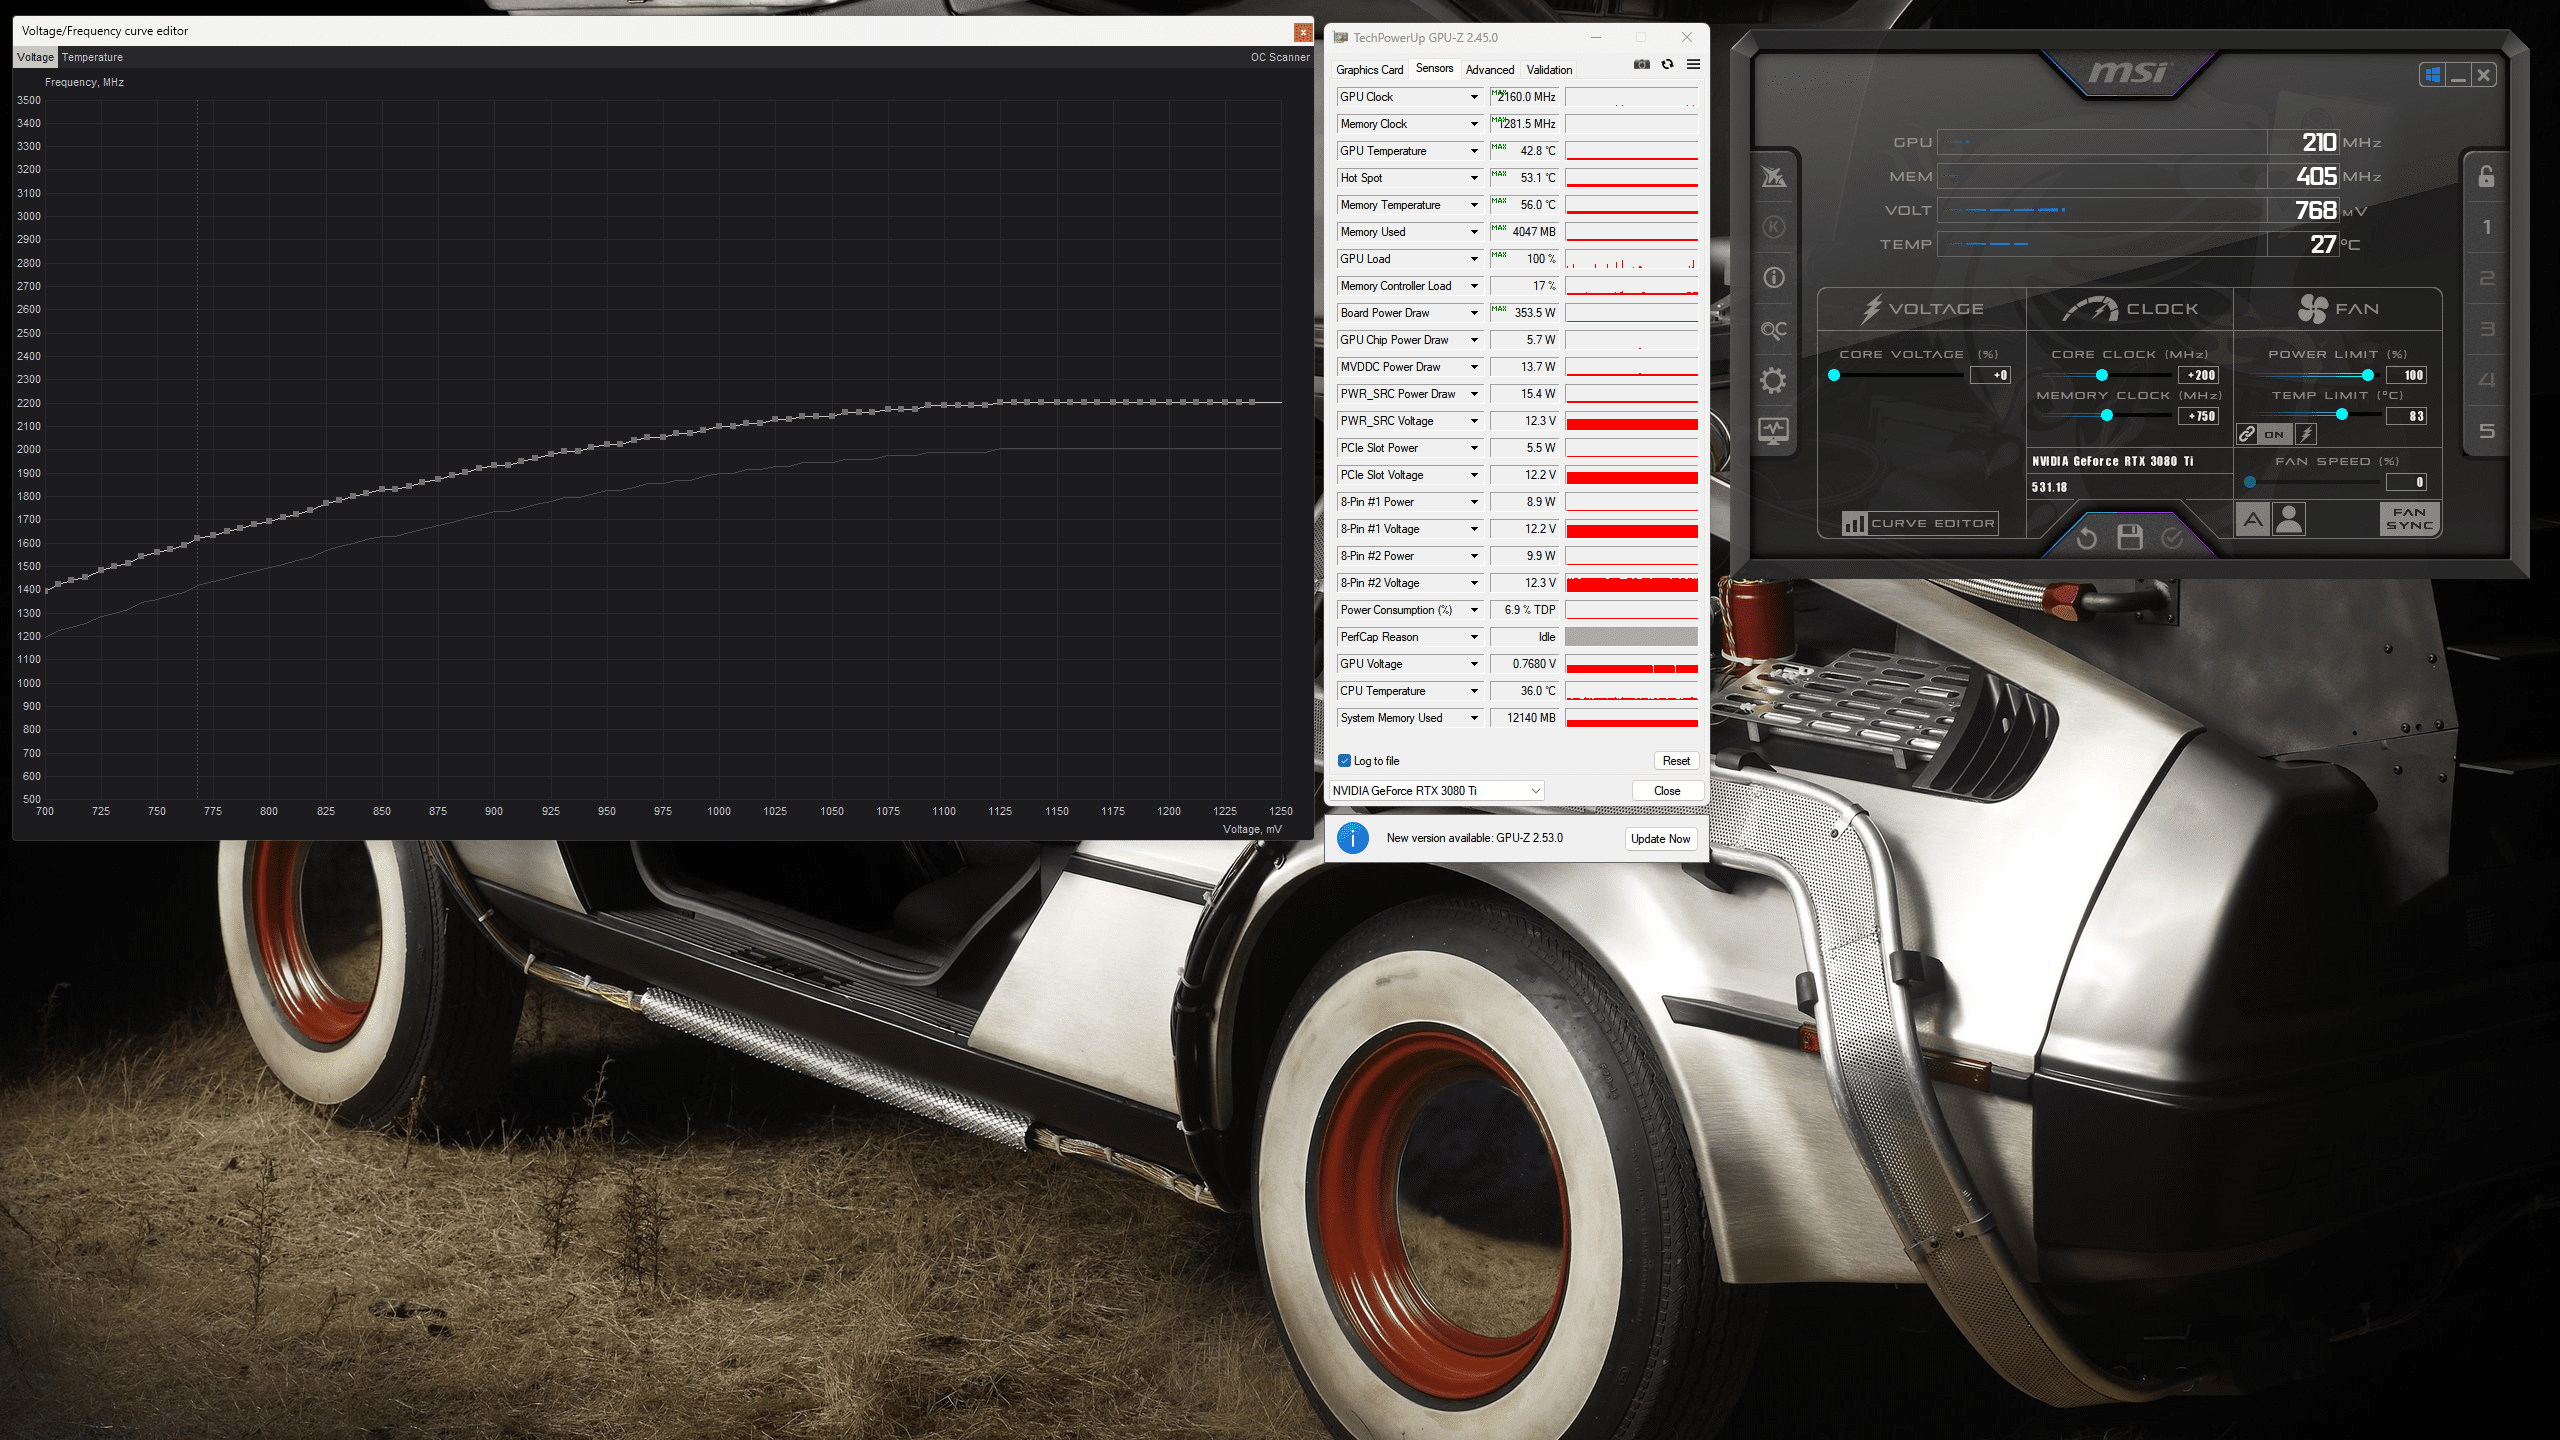
Task: Select Afterburner profile slot 5
Action: point(2486,431)
